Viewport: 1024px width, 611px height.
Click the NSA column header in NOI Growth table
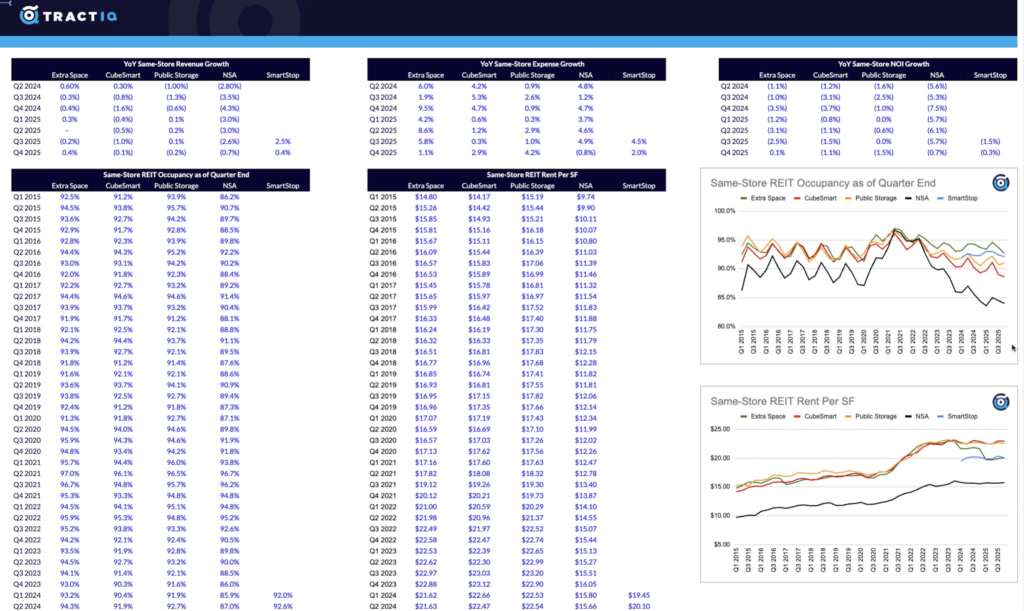(937, 75)
